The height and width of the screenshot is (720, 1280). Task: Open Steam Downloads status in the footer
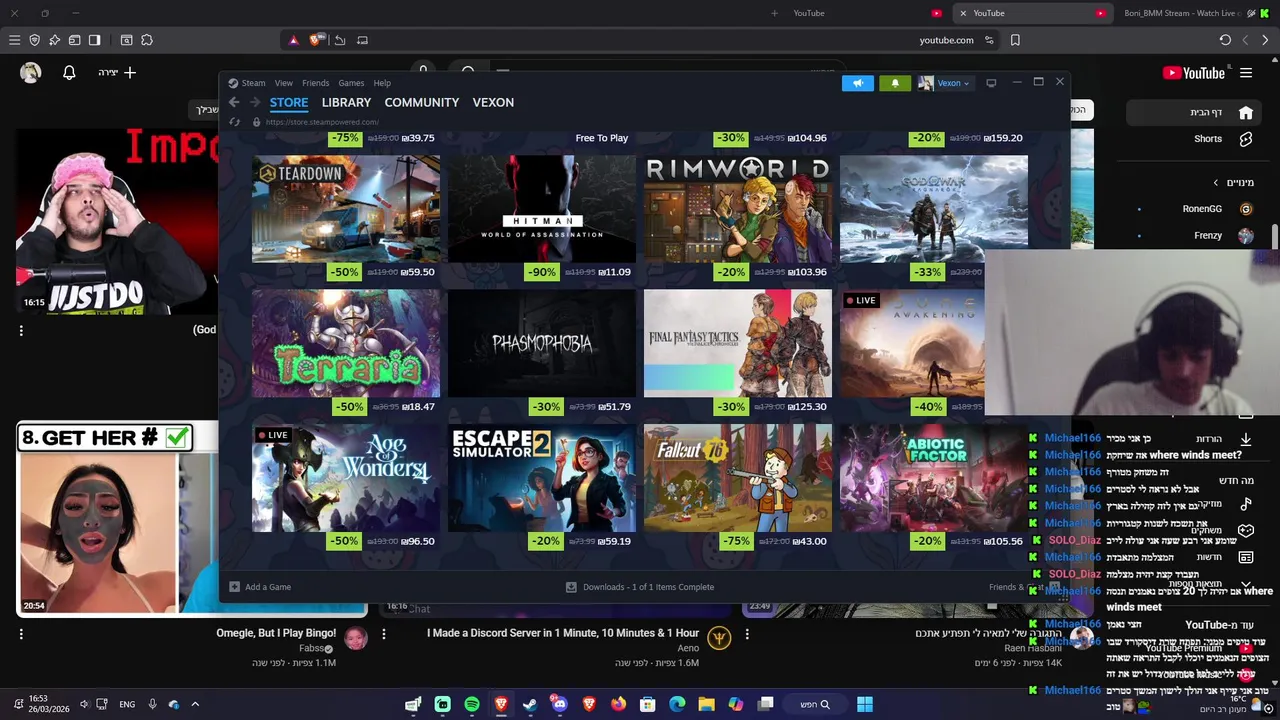(x=640, y=587)
